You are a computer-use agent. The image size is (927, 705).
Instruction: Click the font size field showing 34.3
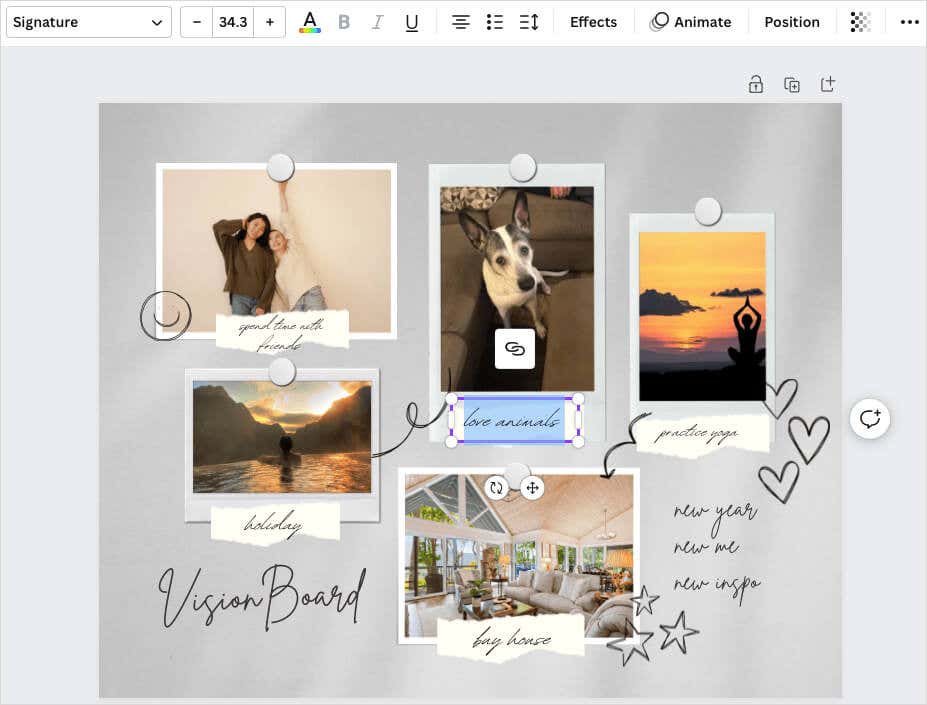point(233,22)
